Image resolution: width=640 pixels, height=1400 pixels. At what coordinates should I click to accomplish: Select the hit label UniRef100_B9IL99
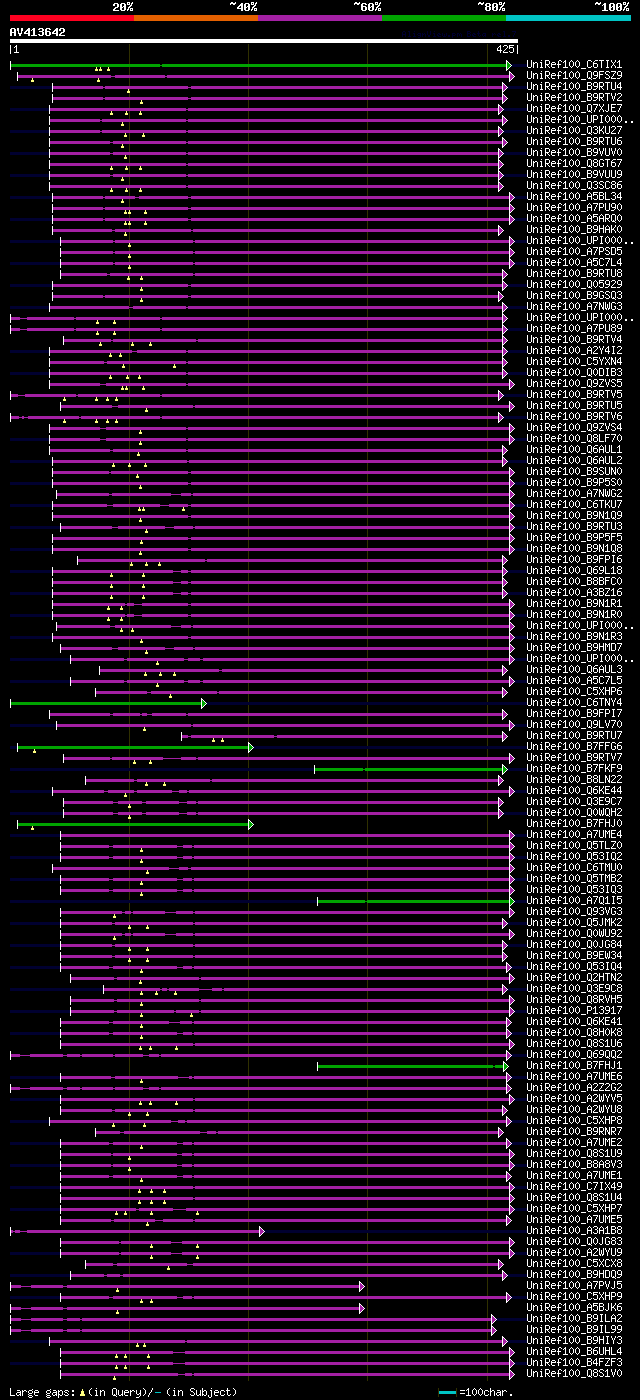573,1329
